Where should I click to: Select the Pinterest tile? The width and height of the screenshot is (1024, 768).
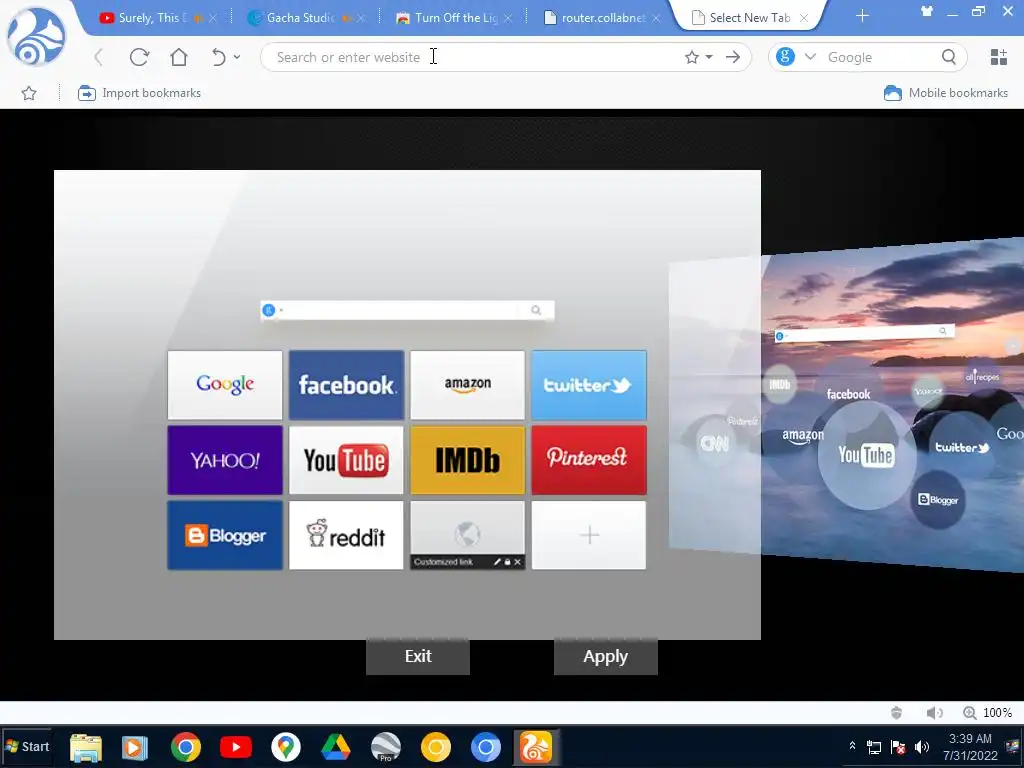tap(589, 460)
